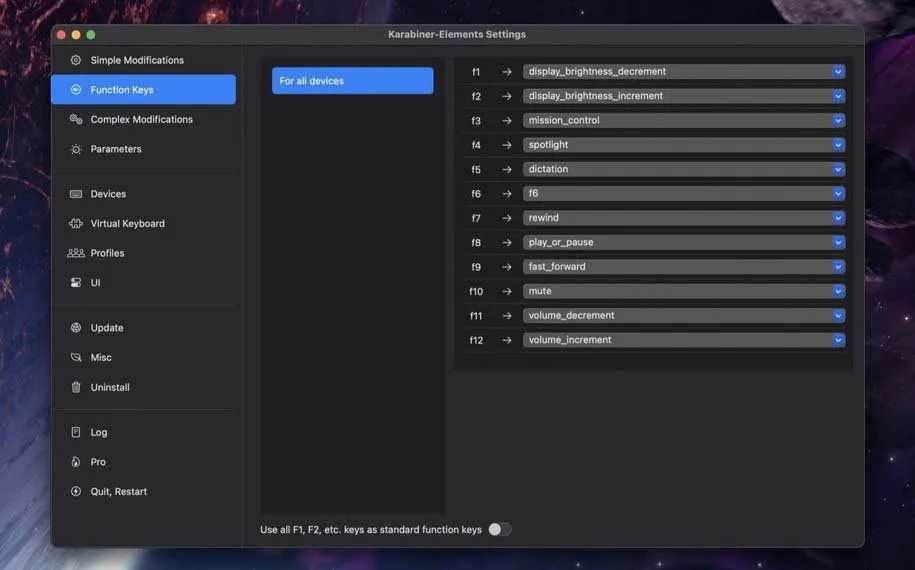Select the Parameters sun-shaped icon

click(76, 149)
